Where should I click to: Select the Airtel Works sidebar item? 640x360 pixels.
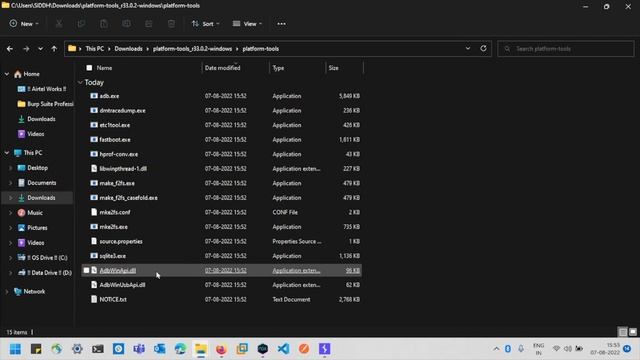pos(42,89)
